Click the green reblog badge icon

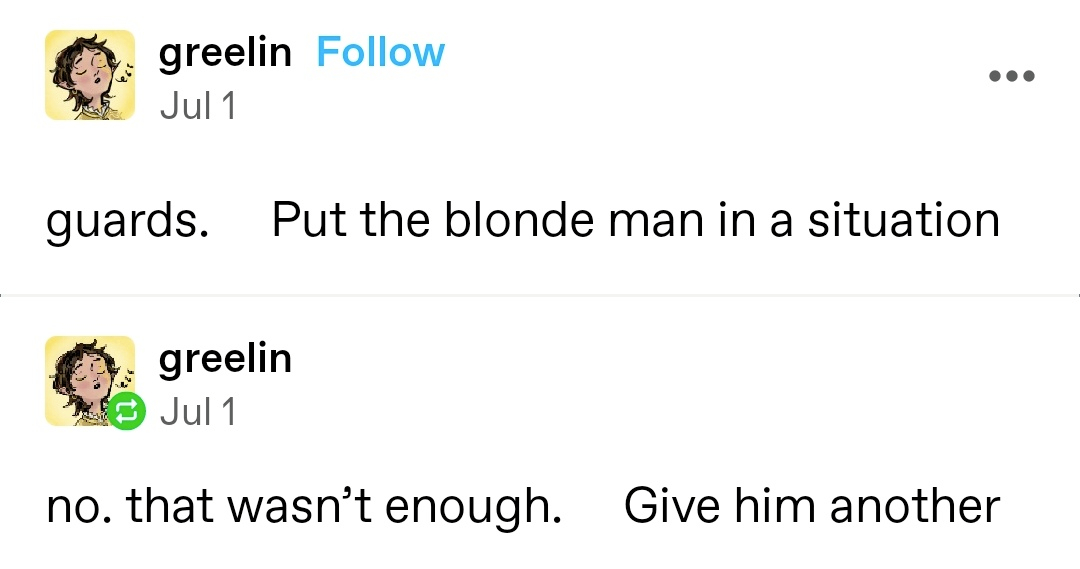click(x=126, y=411)
